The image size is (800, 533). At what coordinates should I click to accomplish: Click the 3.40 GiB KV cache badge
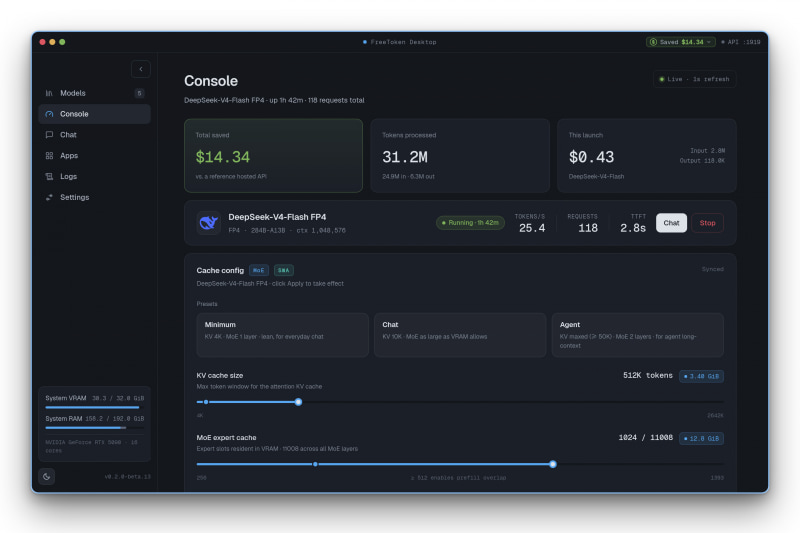coord(701,376)
